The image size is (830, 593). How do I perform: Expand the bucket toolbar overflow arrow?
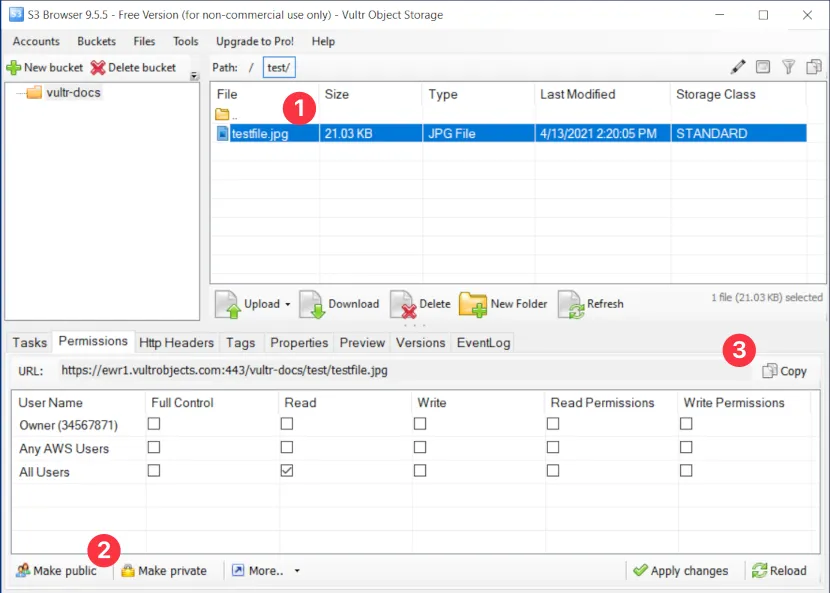click(x=194, y=76)
